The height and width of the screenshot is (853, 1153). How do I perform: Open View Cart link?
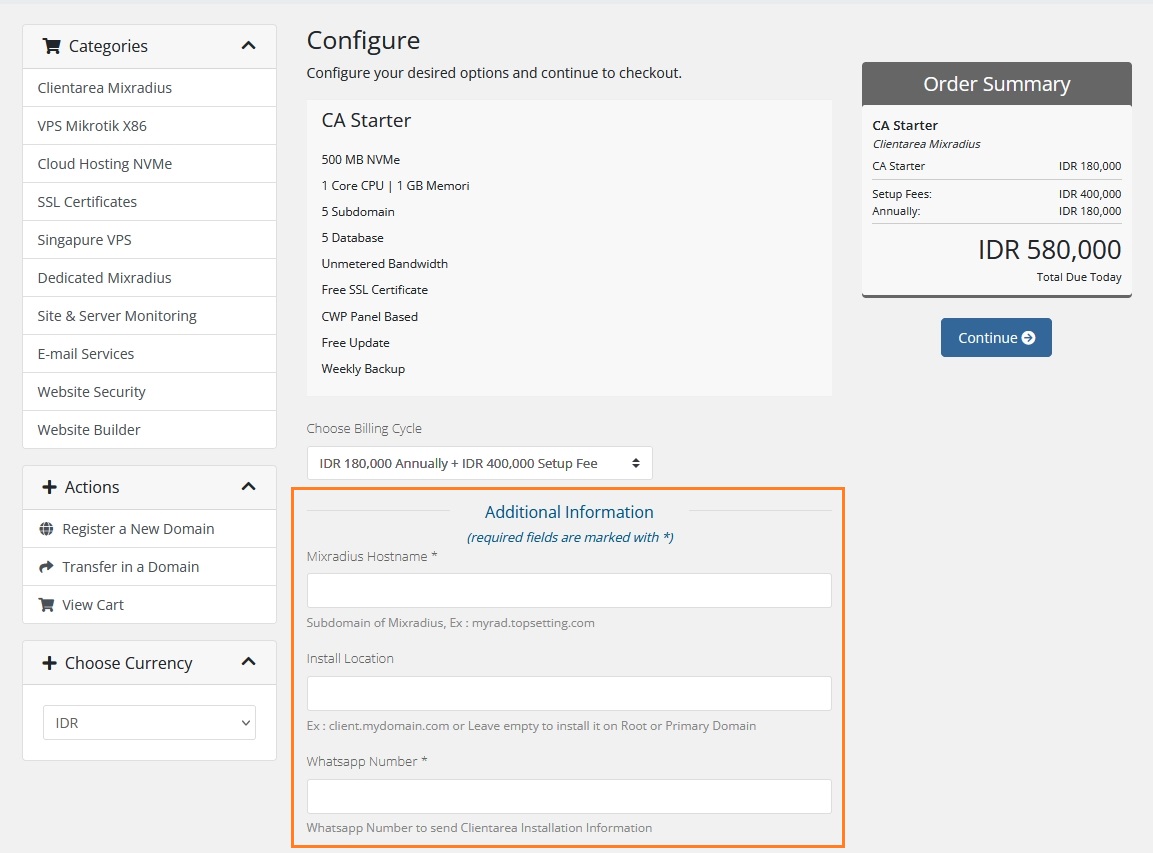[x=149, y=604]
